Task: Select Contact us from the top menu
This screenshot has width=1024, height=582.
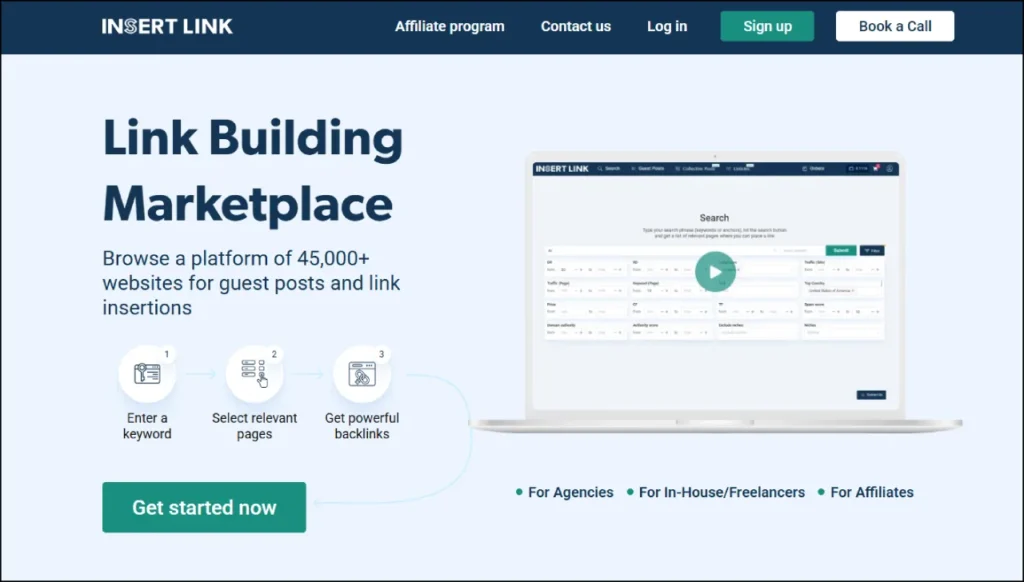Action: (x=575, y=27)
